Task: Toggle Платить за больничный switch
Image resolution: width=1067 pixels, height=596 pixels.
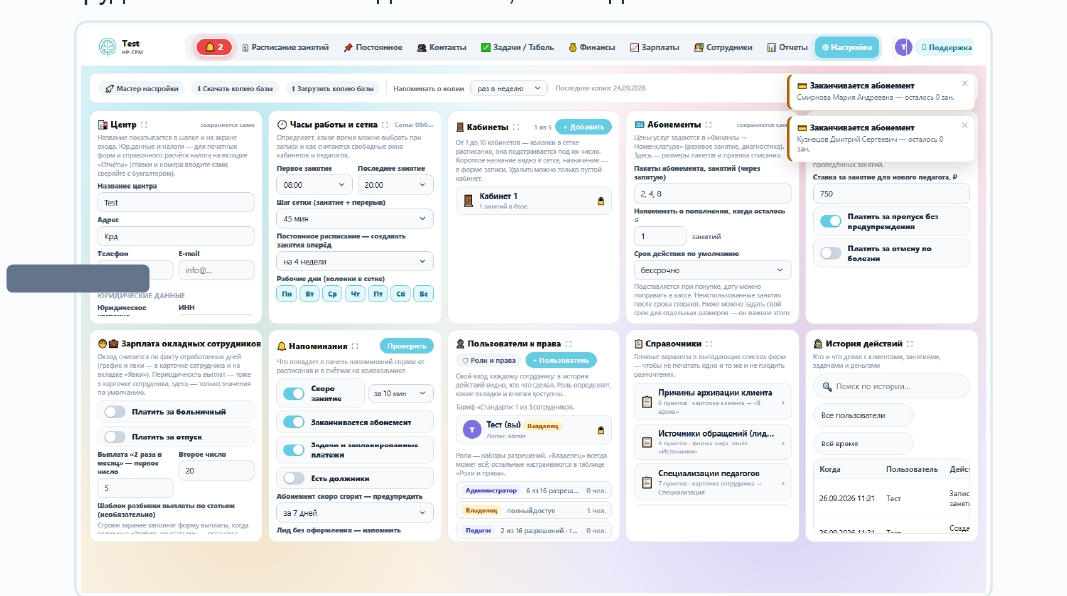Action: 114,412
